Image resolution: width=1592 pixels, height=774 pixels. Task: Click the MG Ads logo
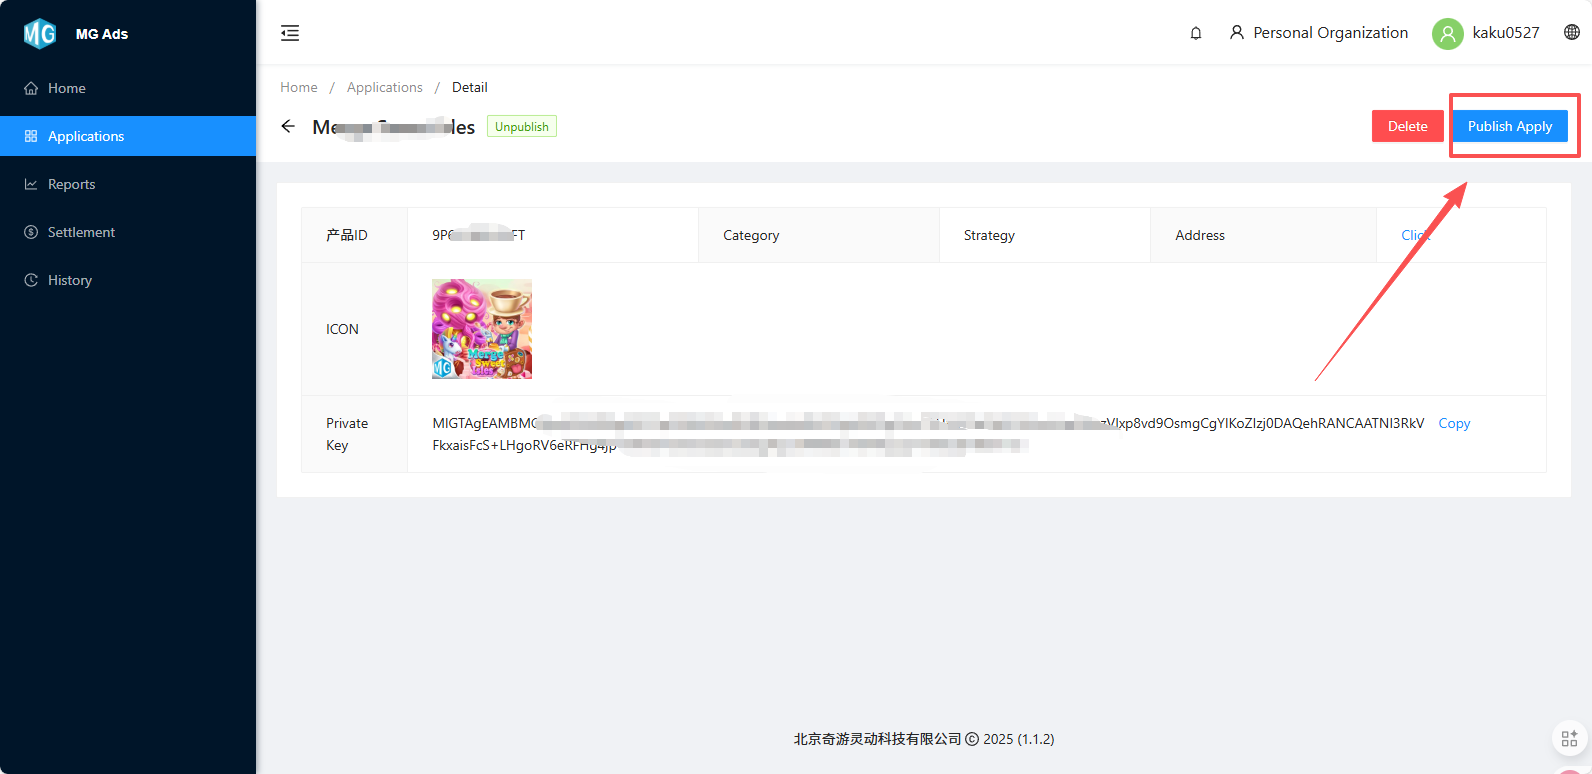(40, 34)
